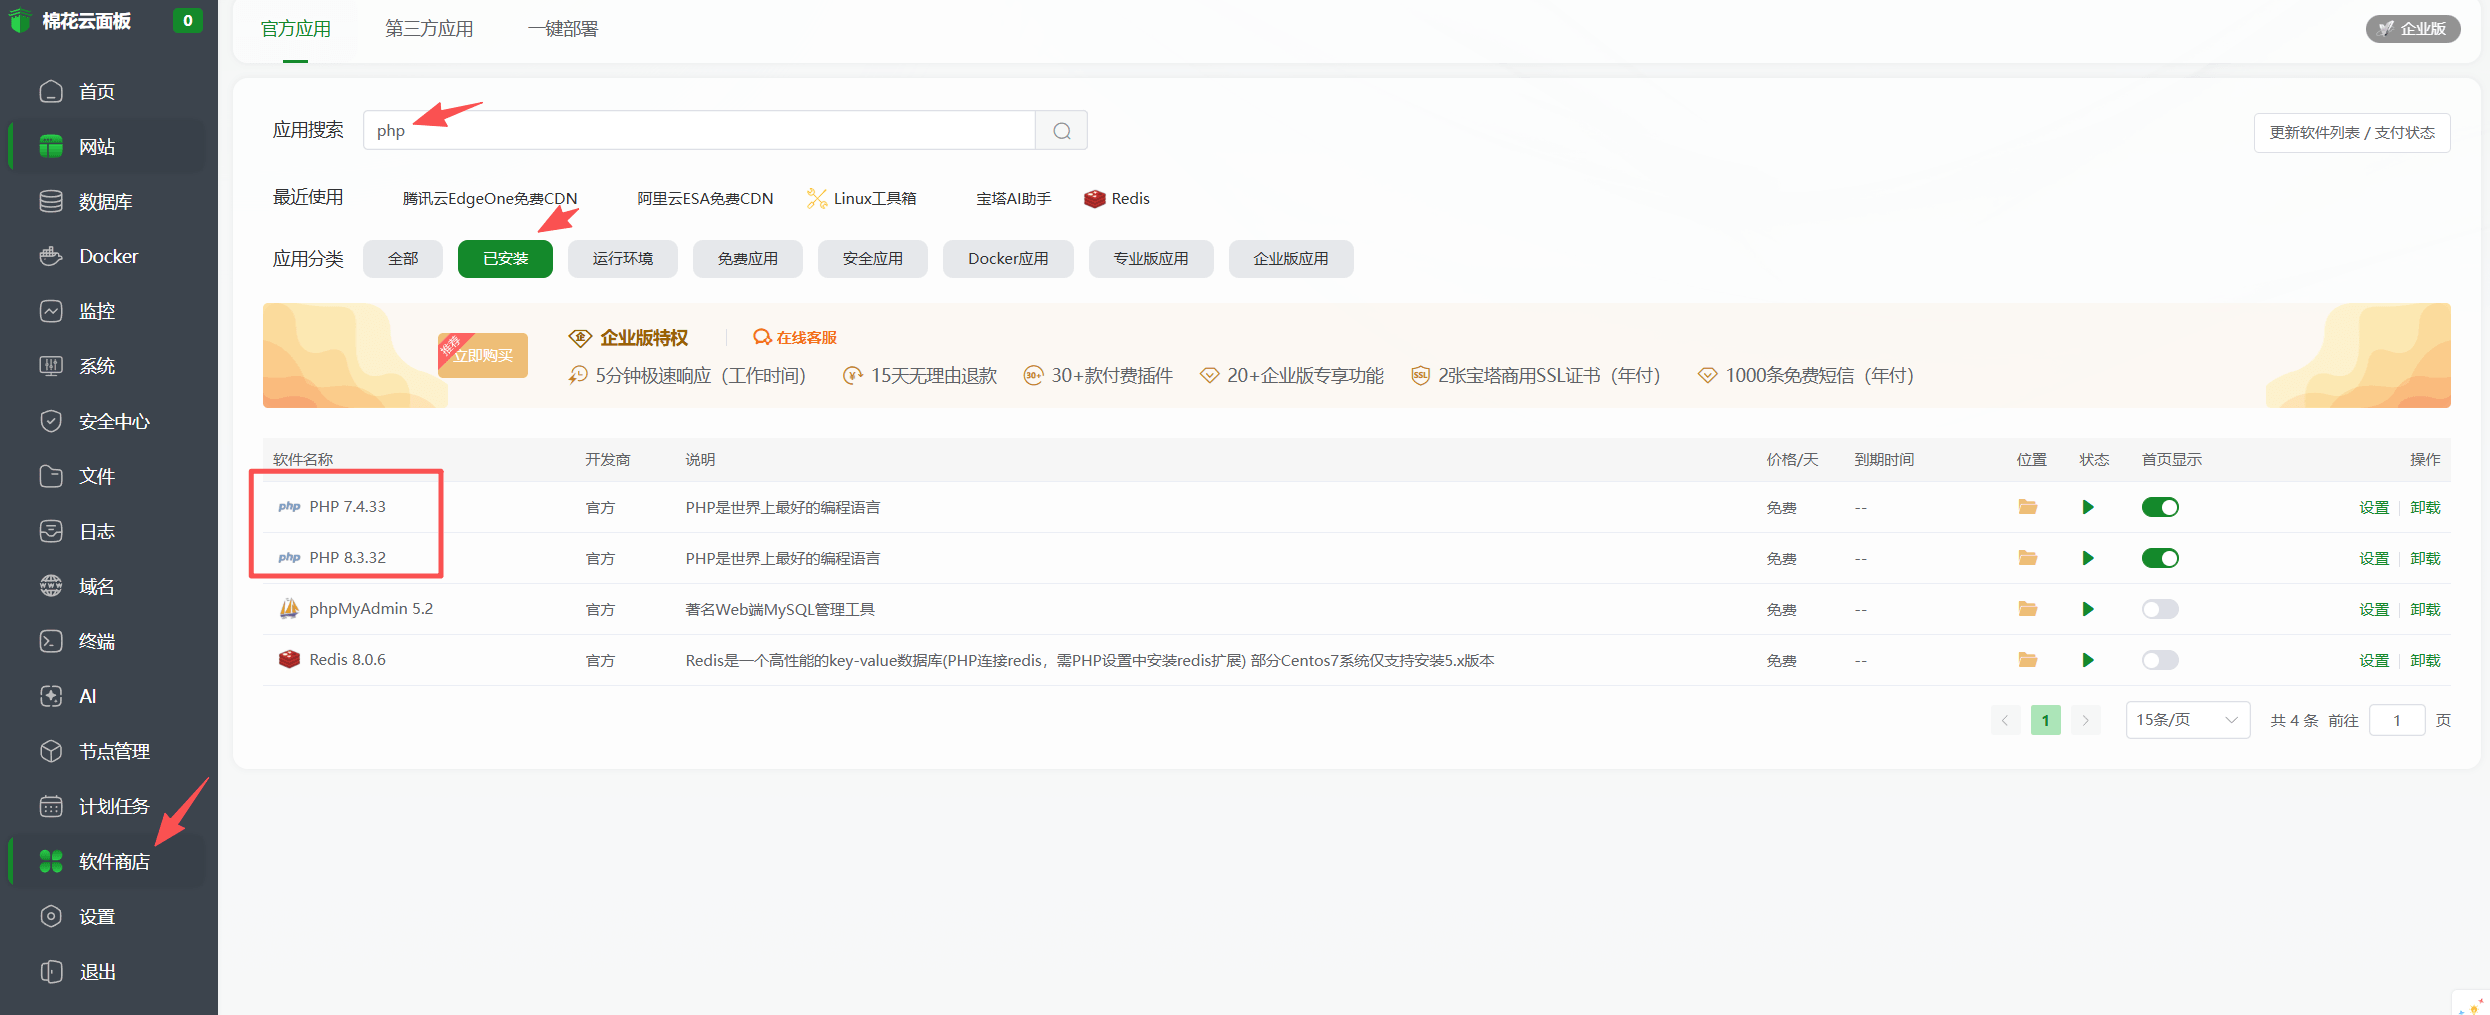2490x1015 pixels.
Task: Open 在线客服 link
Action: (x=795, y=338)
